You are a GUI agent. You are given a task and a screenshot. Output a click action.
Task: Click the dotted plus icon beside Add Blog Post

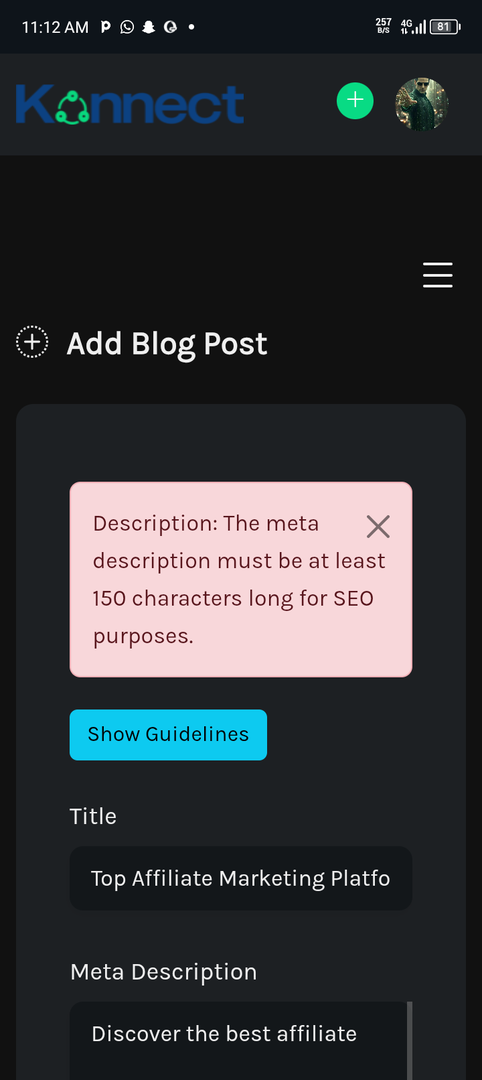[32, 342]
